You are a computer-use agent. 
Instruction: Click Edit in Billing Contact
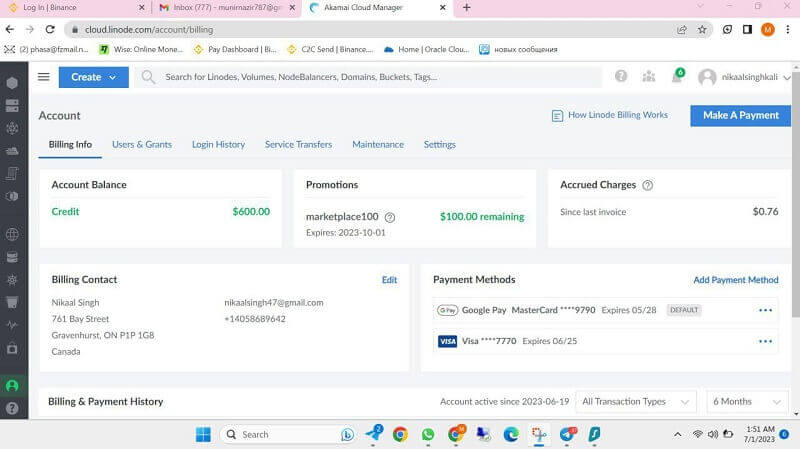[389, 280]
